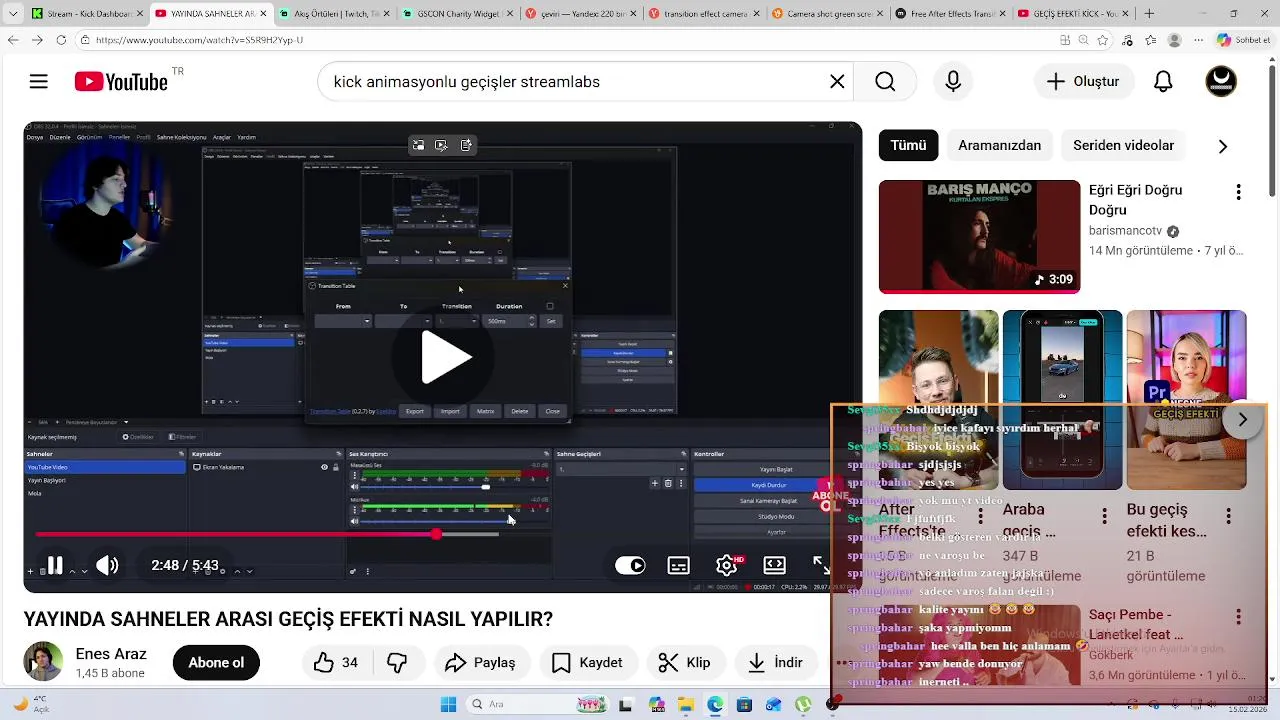This screenshot has width=1280, height=720.
Task: Pause the video
Action: pyautogui.click(x=55, y=566)
